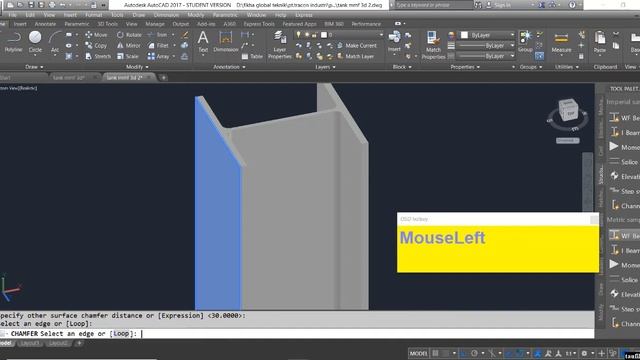Click the Channel item in Imperial tool palette
Viewport: 640px width, 360px height.
coord(626,206)
